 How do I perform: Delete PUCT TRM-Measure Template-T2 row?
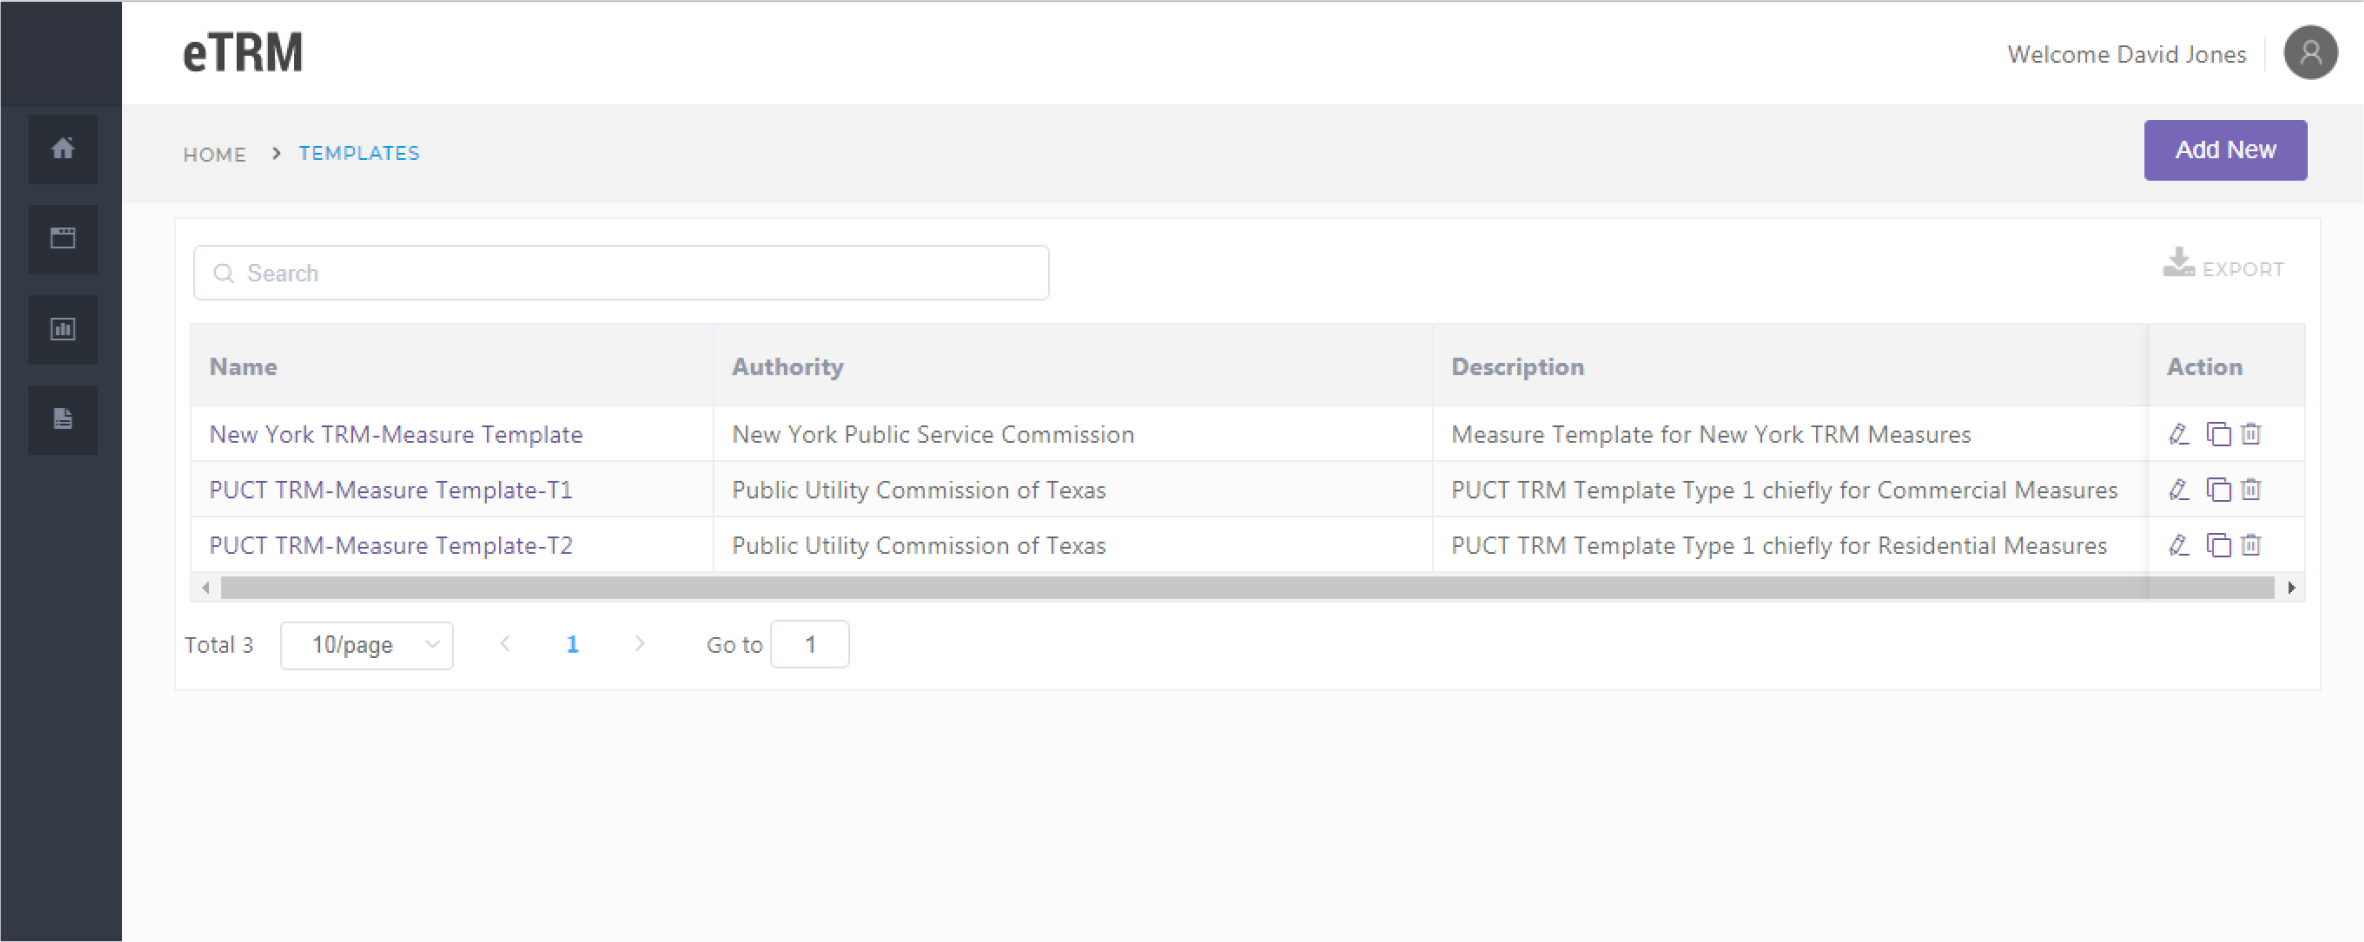click(2251, 545)
